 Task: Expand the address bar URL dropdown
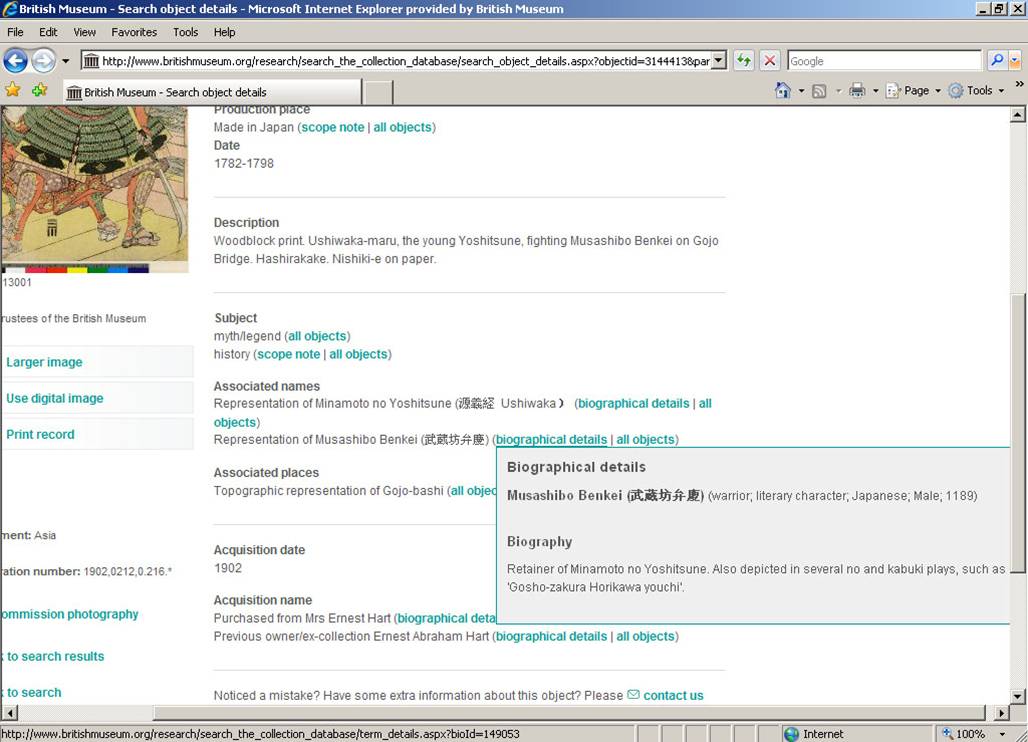(718, 61)
